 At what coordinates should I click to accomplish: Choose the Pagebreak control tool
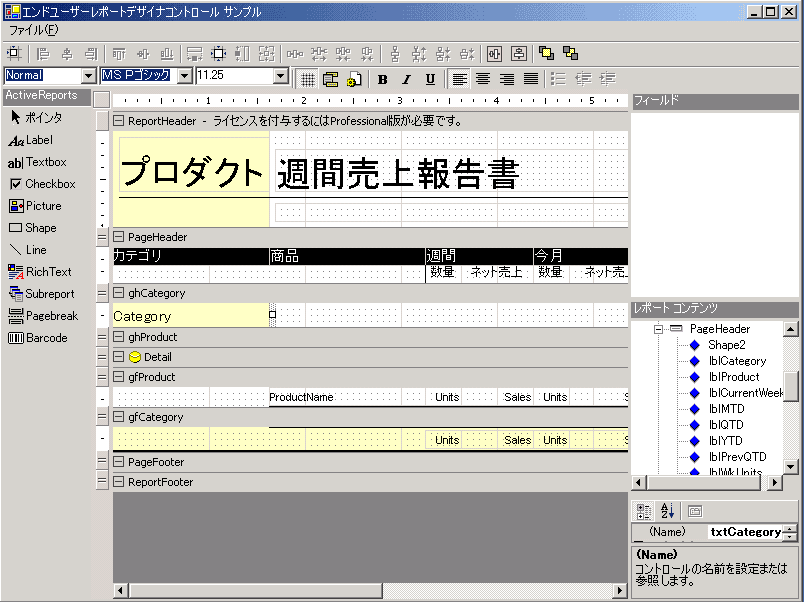tap(43, 316)
